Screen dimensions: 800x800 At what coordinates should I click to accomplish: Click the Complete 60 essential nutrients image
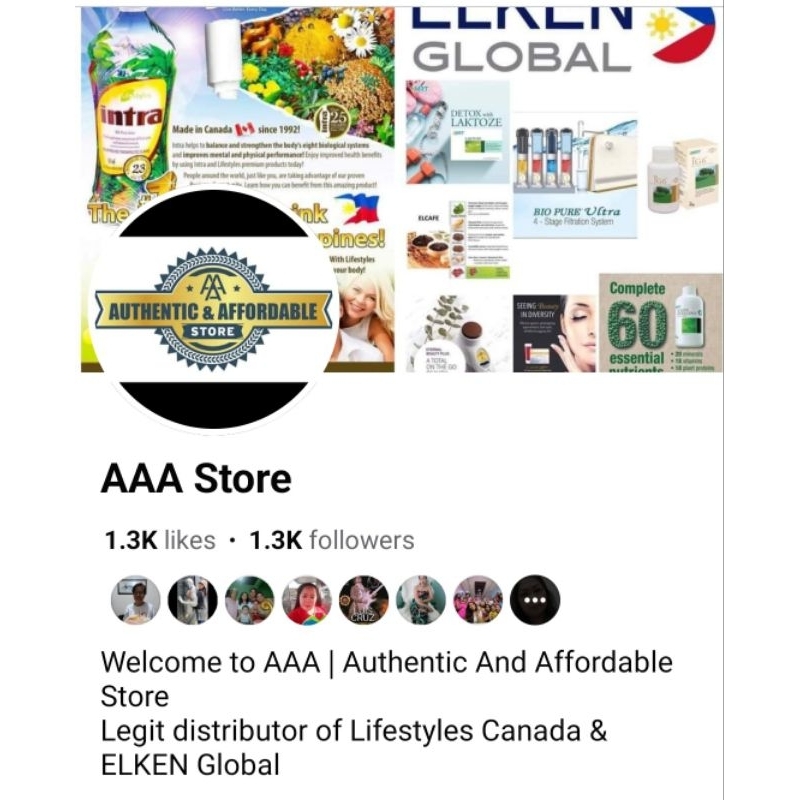point(661,323)
